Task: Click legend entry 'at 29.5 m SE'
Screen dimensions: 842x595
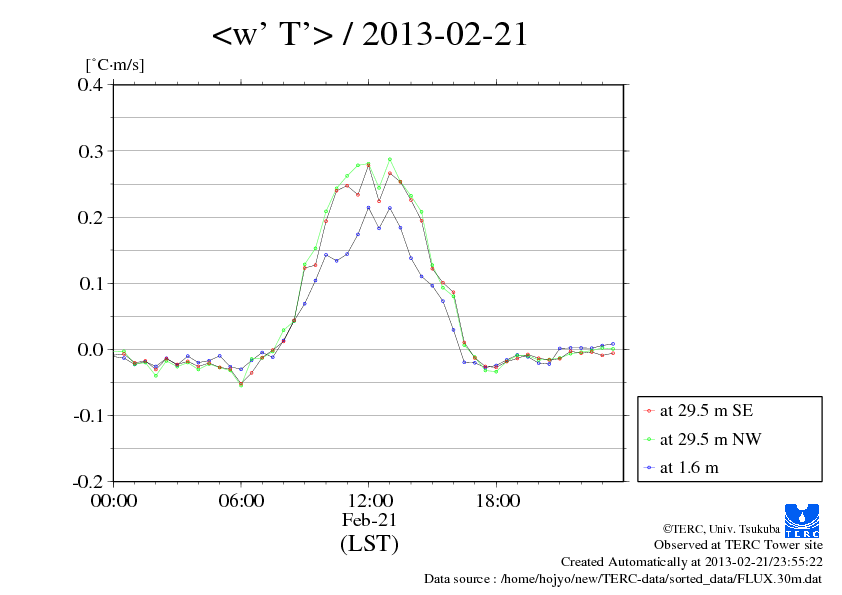Action: (x=706, y=411)
